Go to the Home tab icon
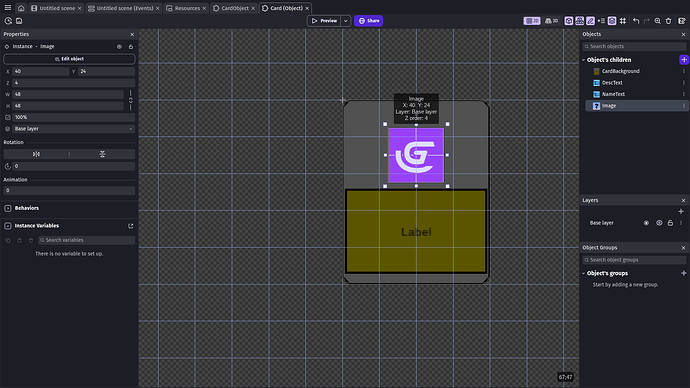The height and width of the screenshot is (388, 690). coord(21,8)
